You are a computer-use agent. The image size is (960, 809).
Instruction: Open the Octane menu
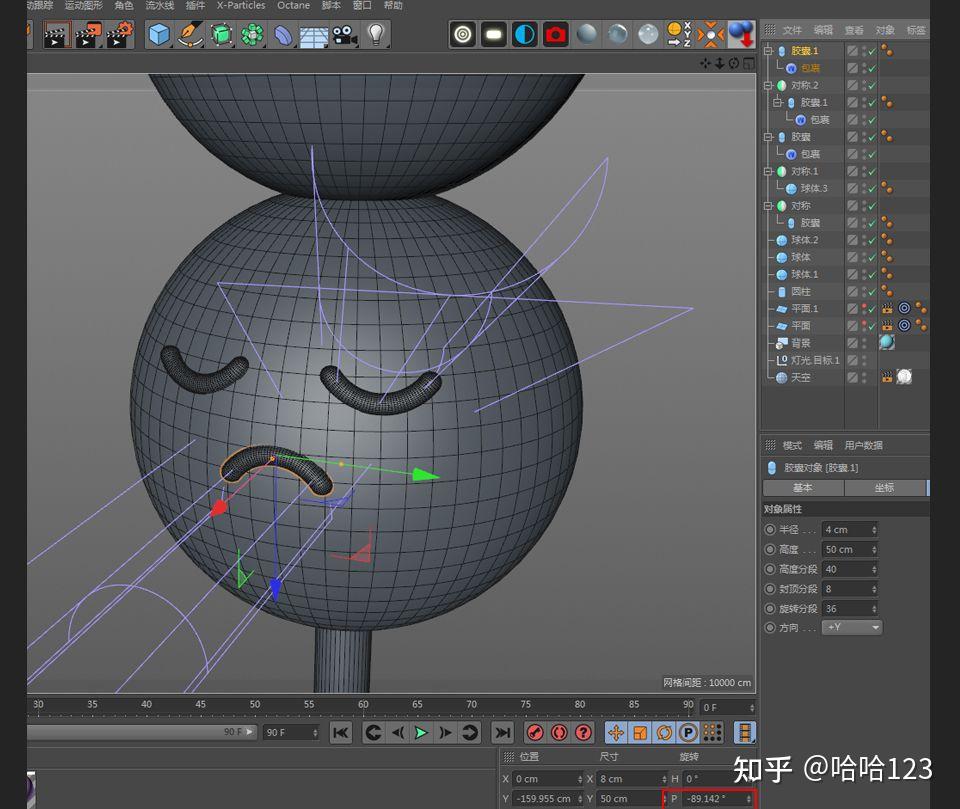click(x=293, y=5)
